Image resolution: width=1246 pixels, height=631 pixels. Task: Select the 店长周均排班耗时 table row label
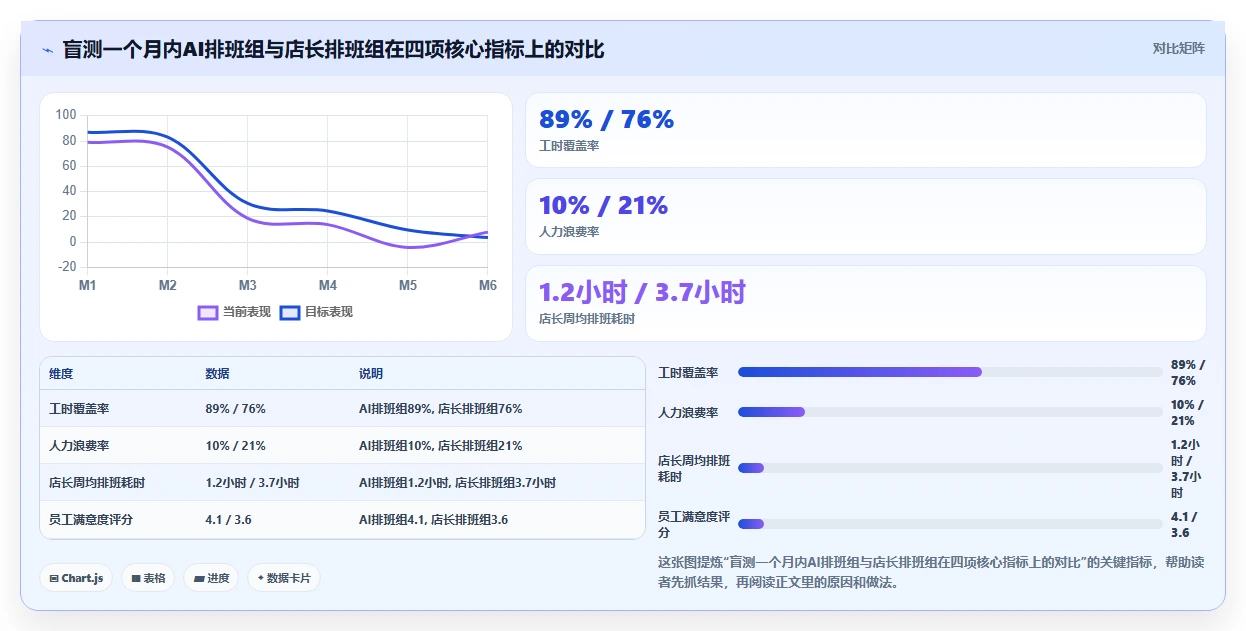[97, 483]
